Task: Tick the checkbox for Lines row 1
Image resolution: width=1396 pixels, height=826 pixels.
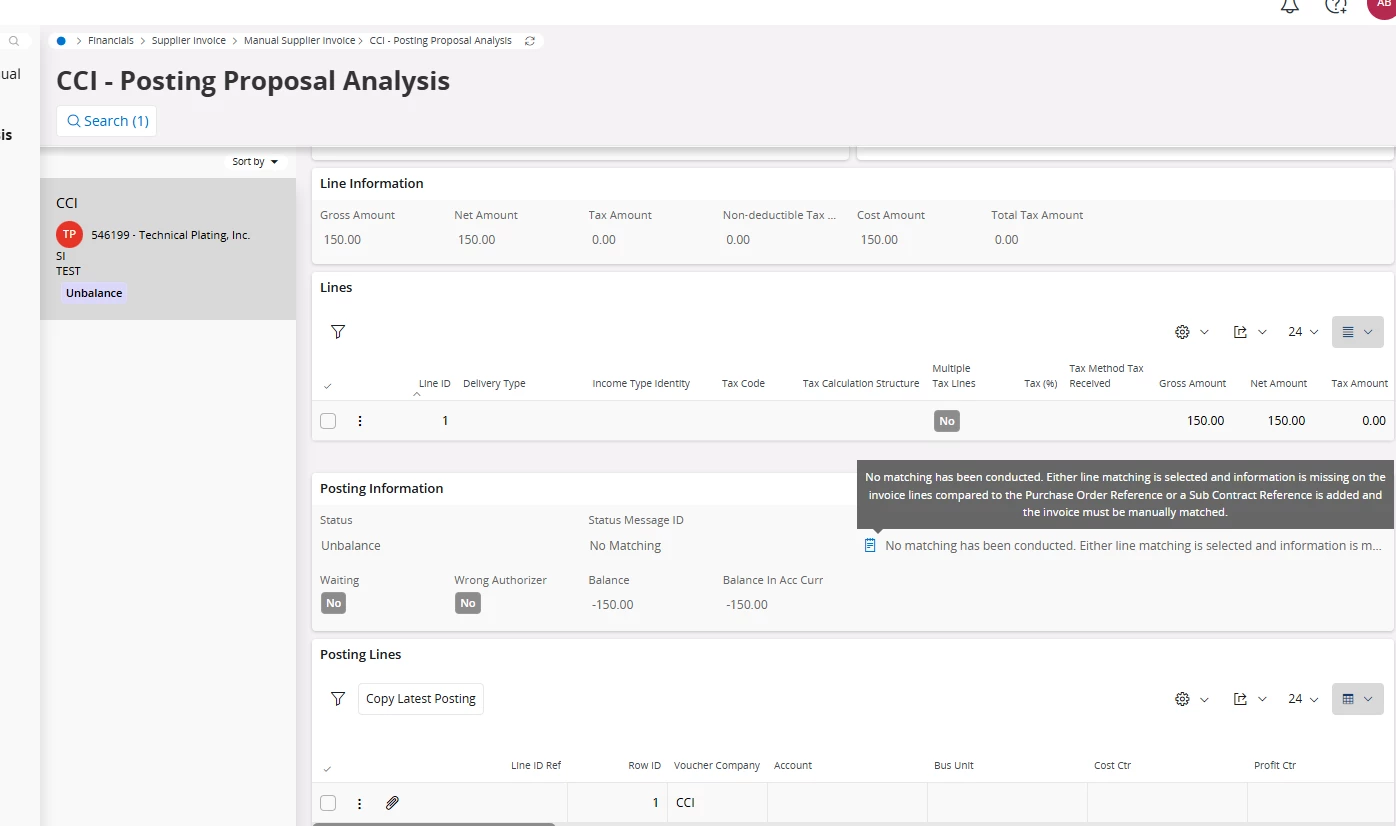Action: tap(328, 421)
